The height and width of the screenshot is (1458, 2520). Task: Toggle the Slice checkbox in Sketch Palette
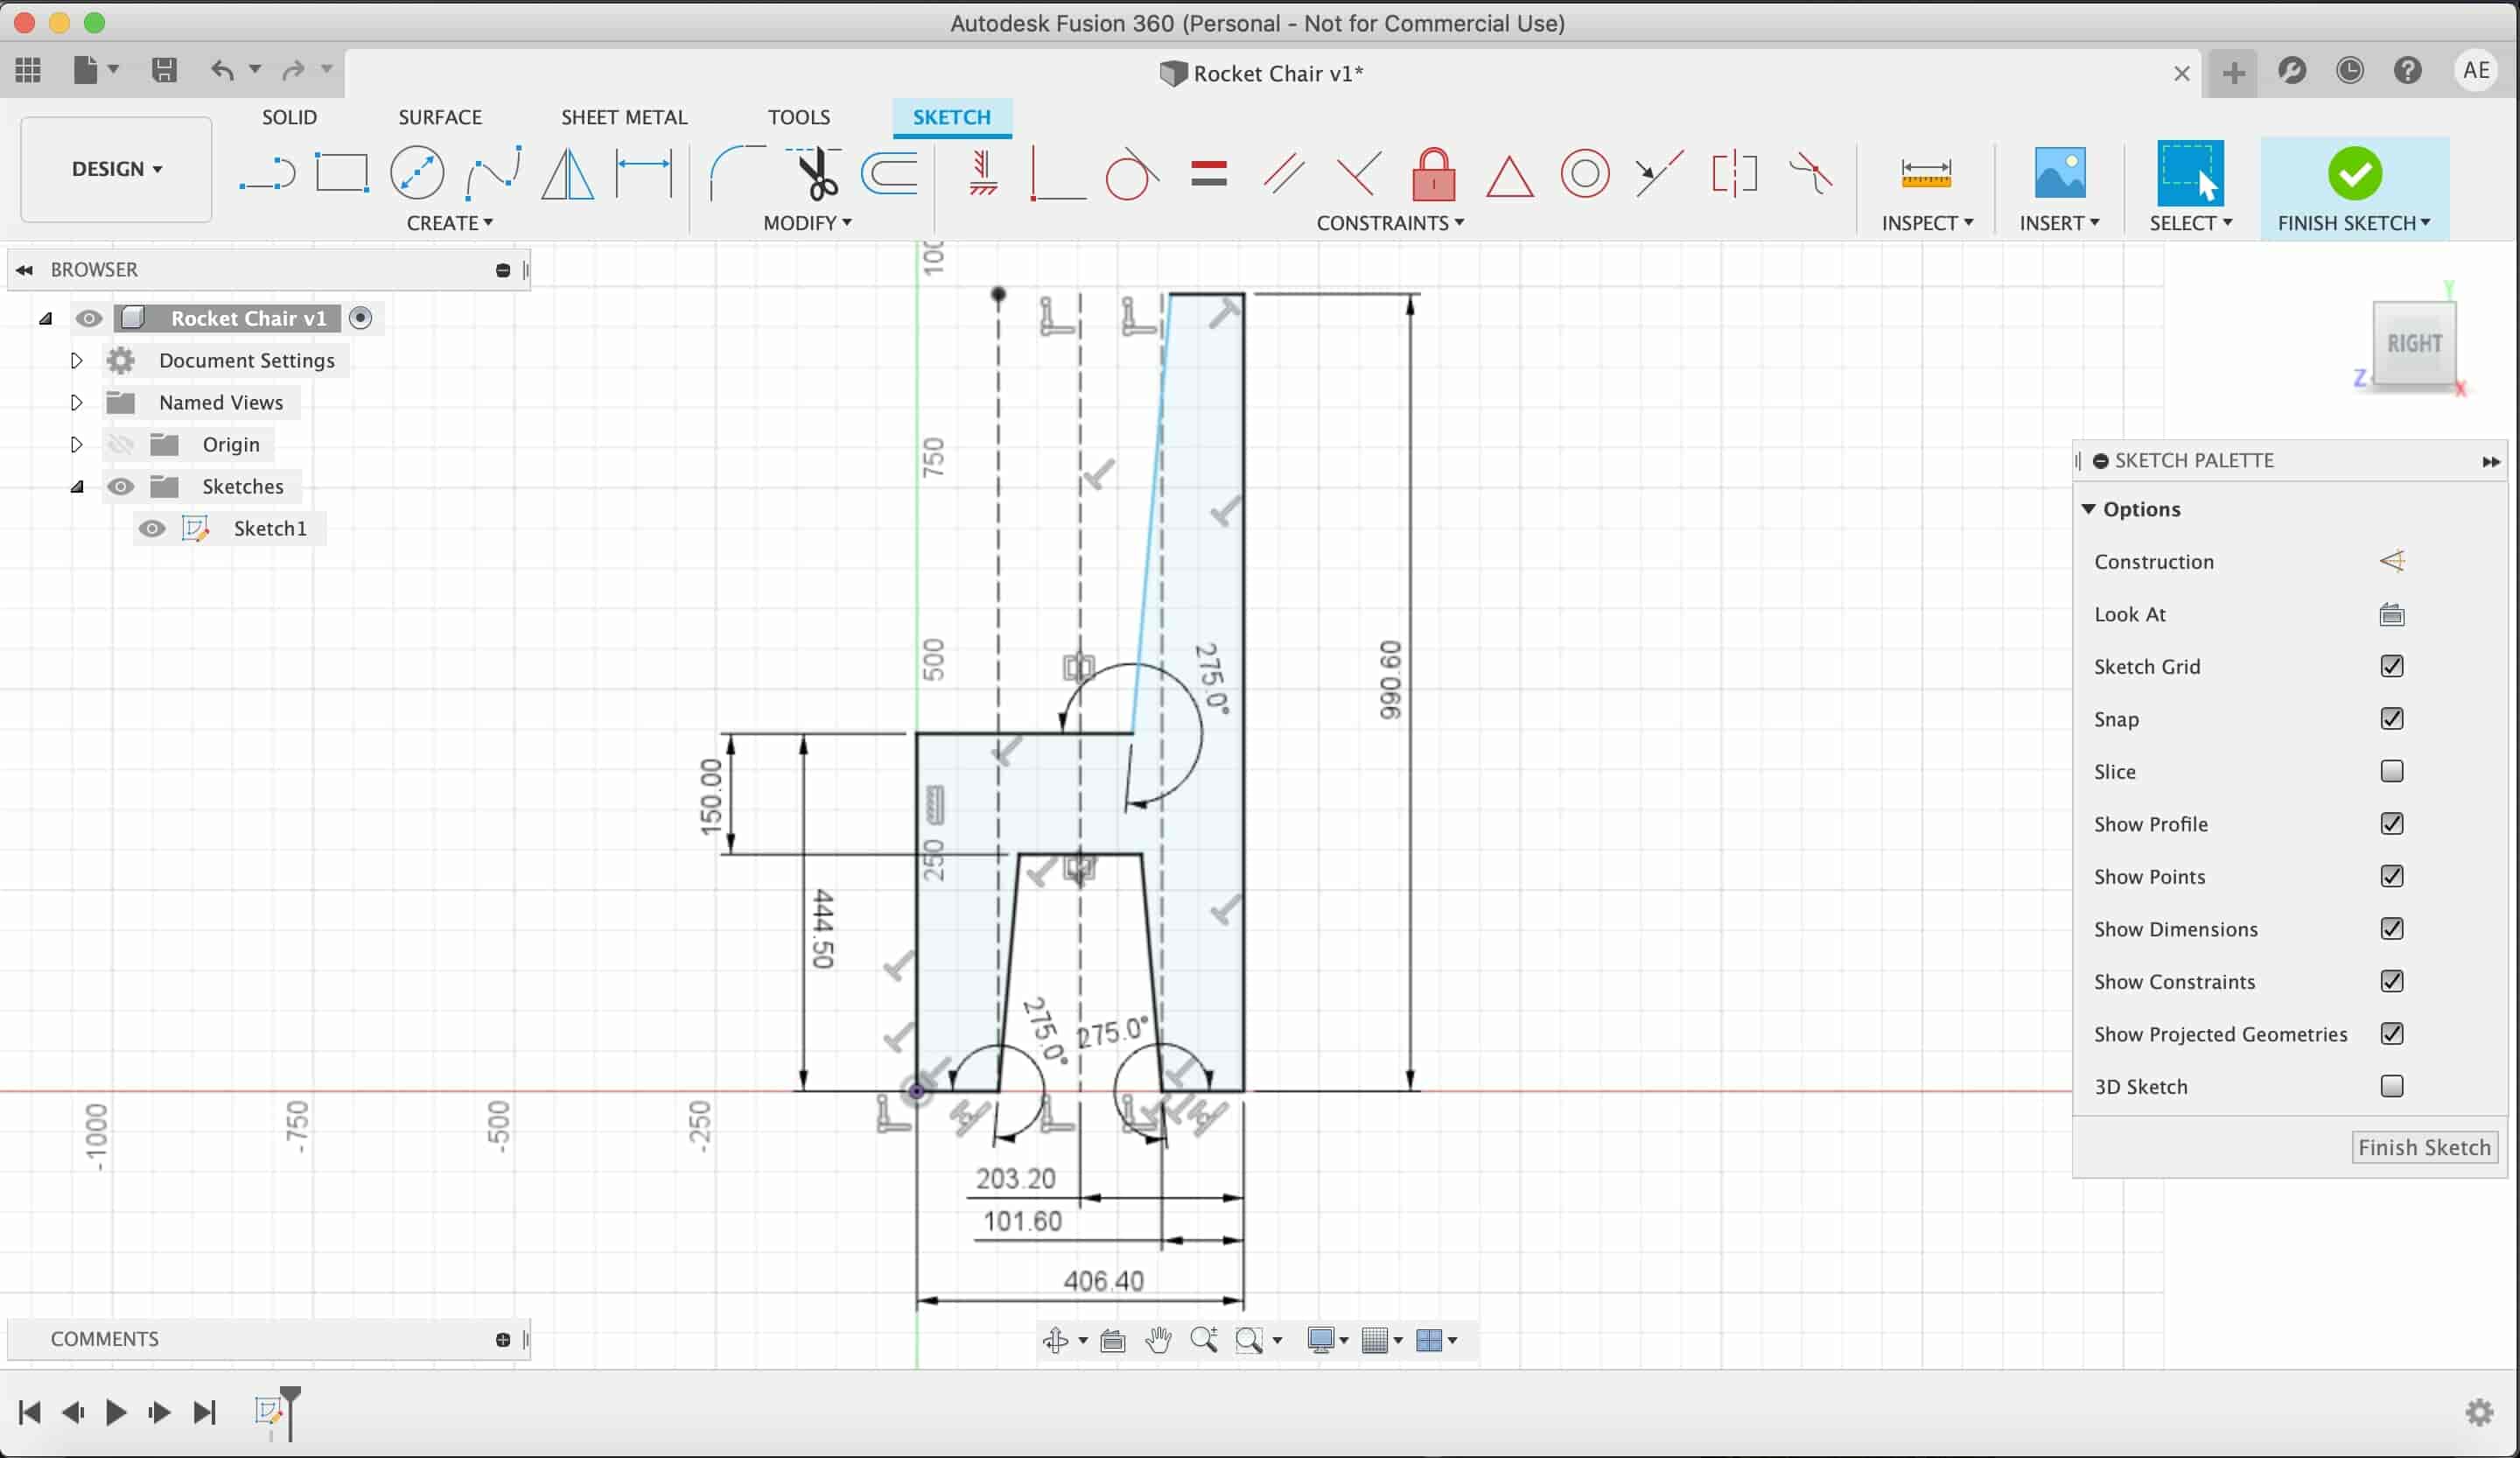[2391, 771]
